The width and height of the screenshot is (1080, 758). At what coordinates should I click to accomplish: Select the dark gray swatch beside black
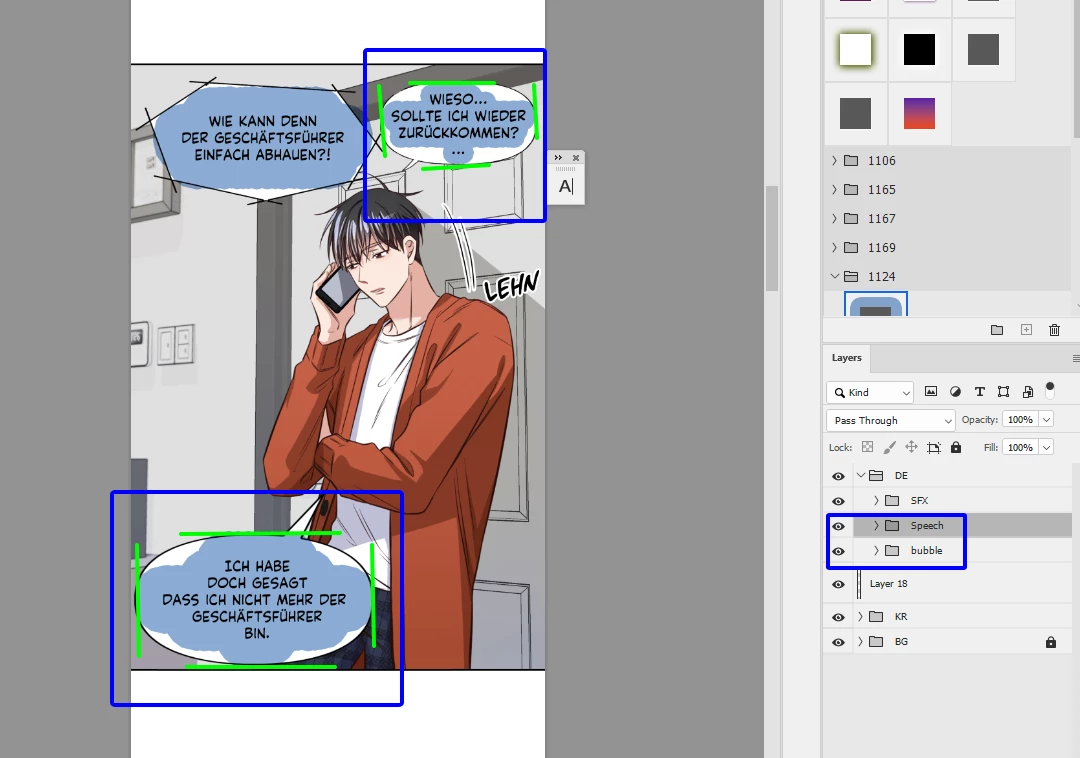983,50
